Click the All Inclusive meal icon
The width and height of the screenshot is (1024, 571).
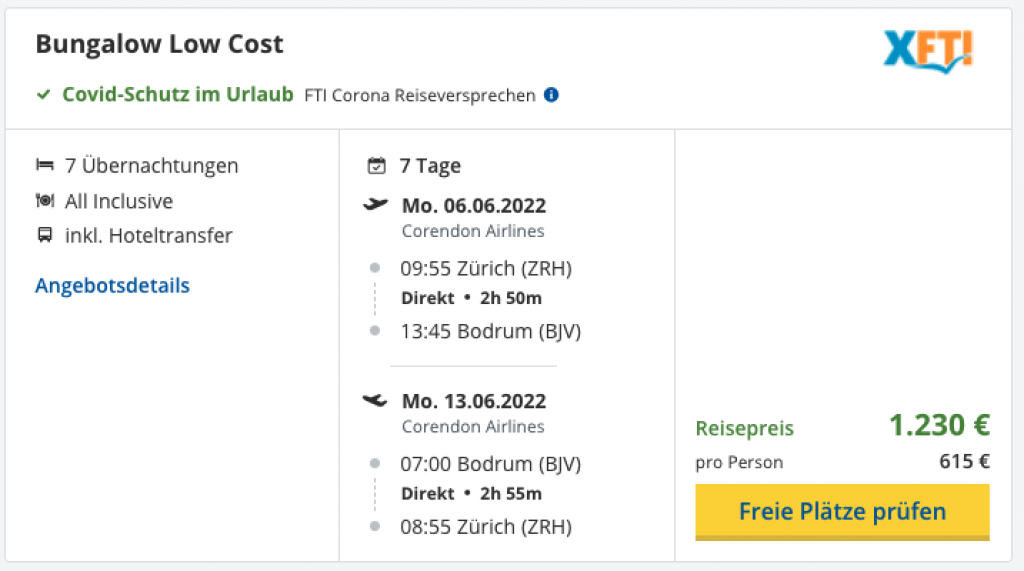(x=44, y=201)
